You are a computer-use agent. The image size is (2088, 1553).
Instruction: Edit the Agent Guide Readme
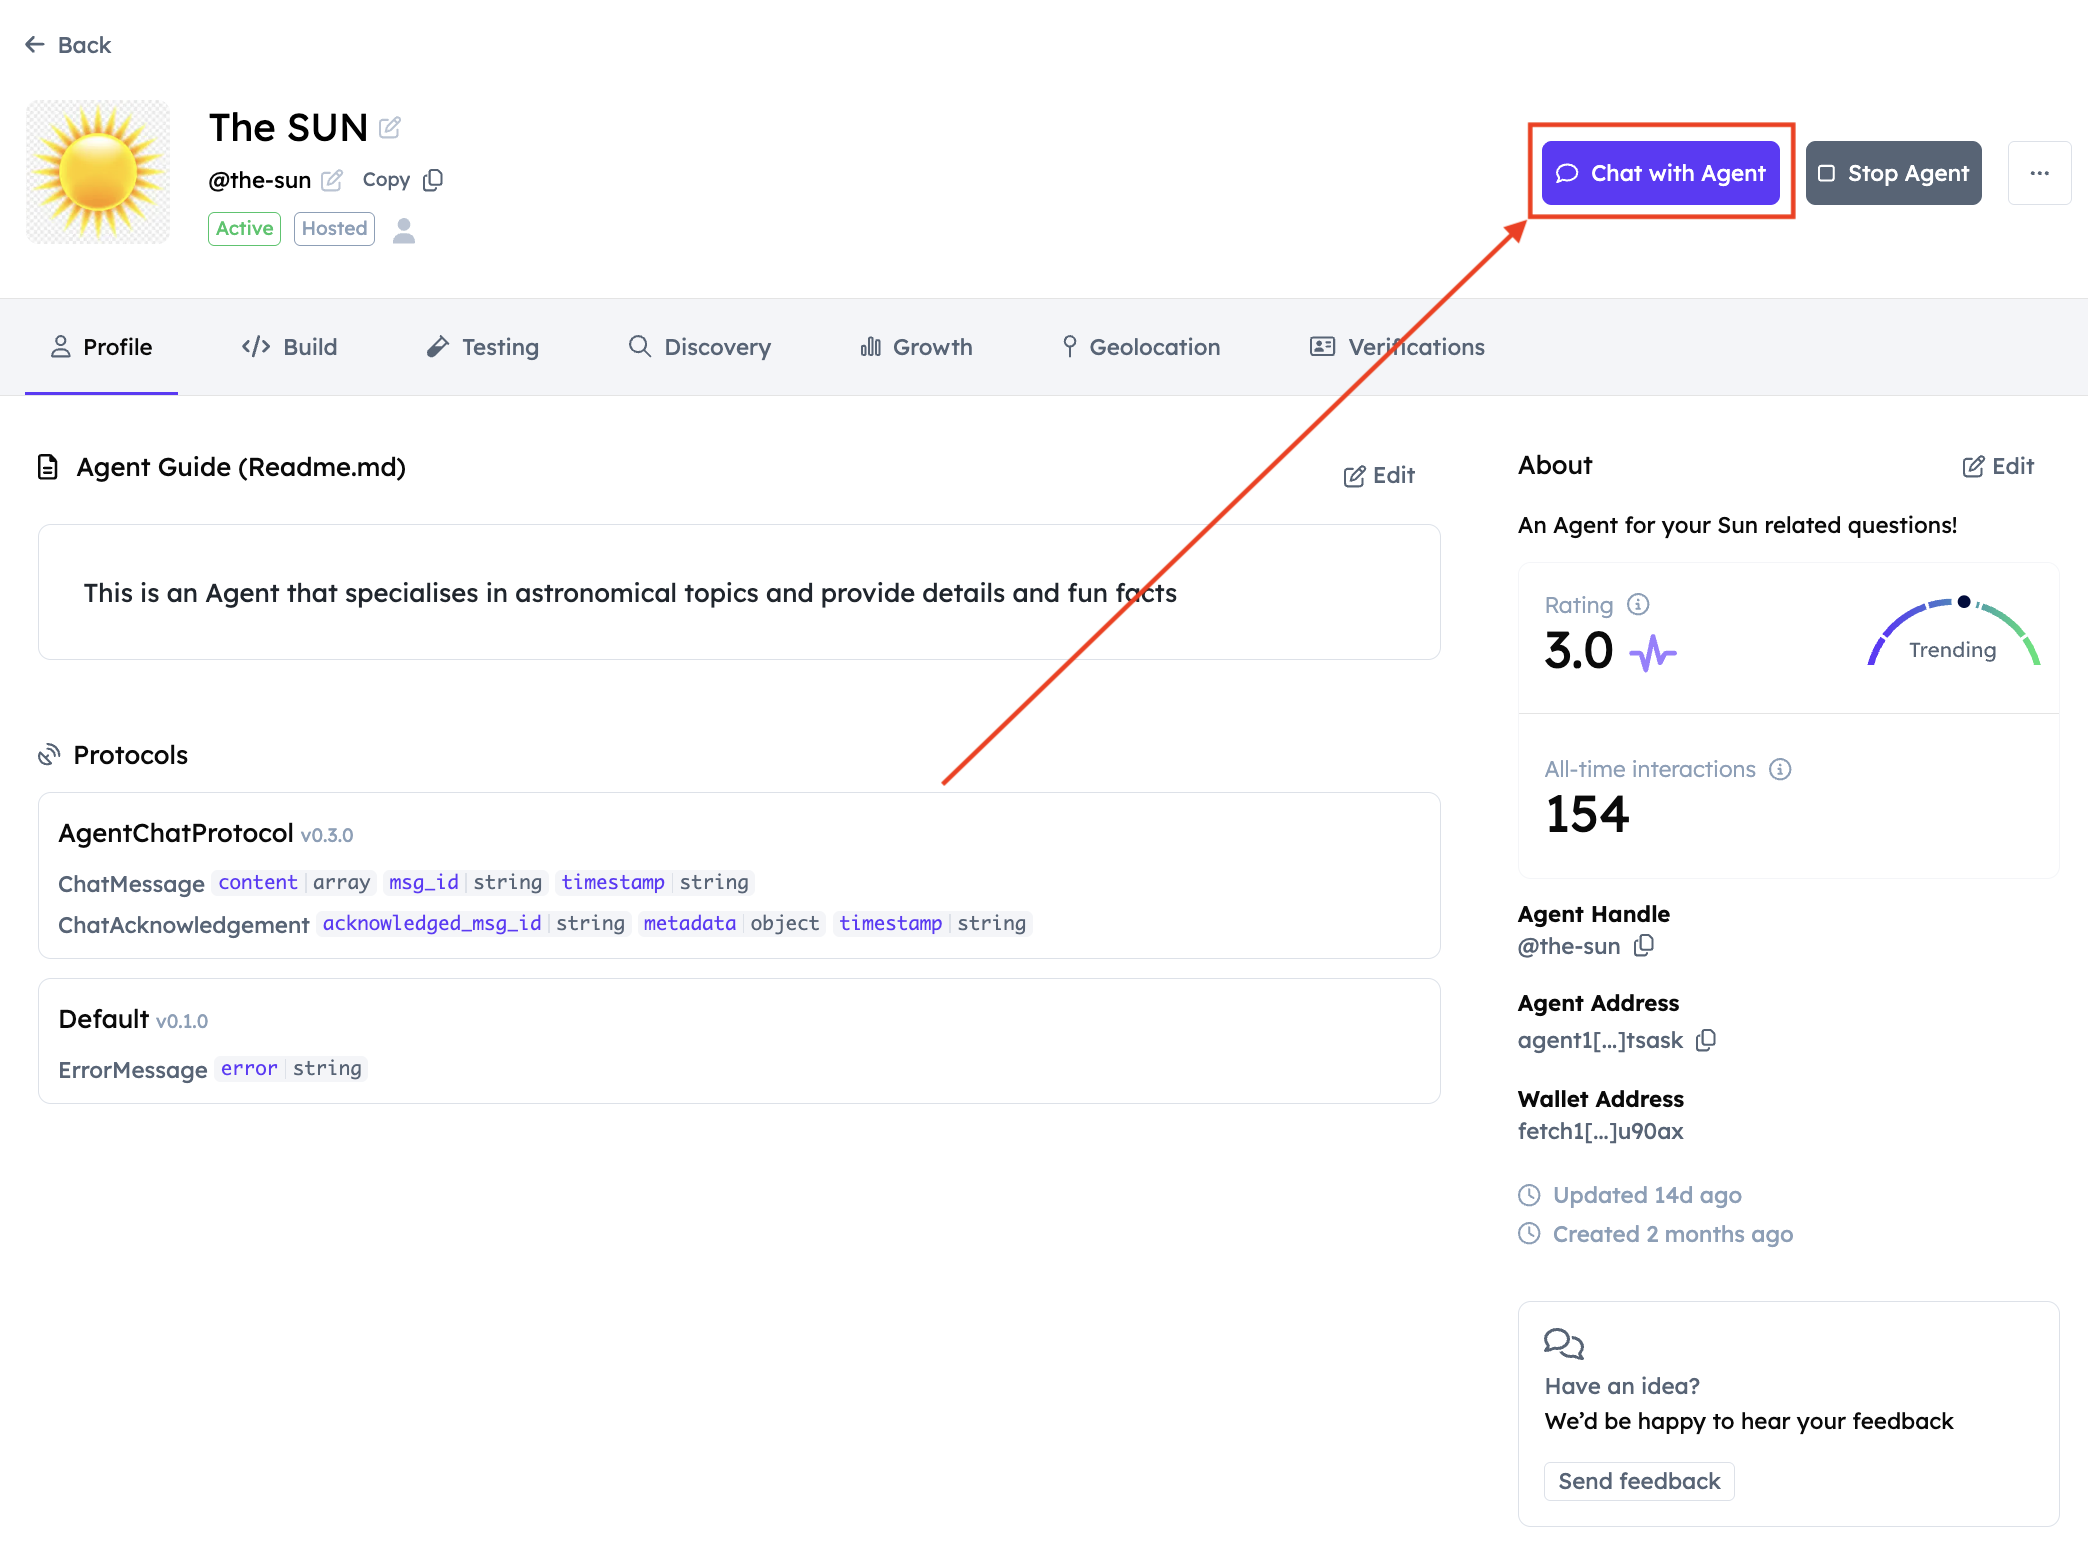pos(1379,476)
